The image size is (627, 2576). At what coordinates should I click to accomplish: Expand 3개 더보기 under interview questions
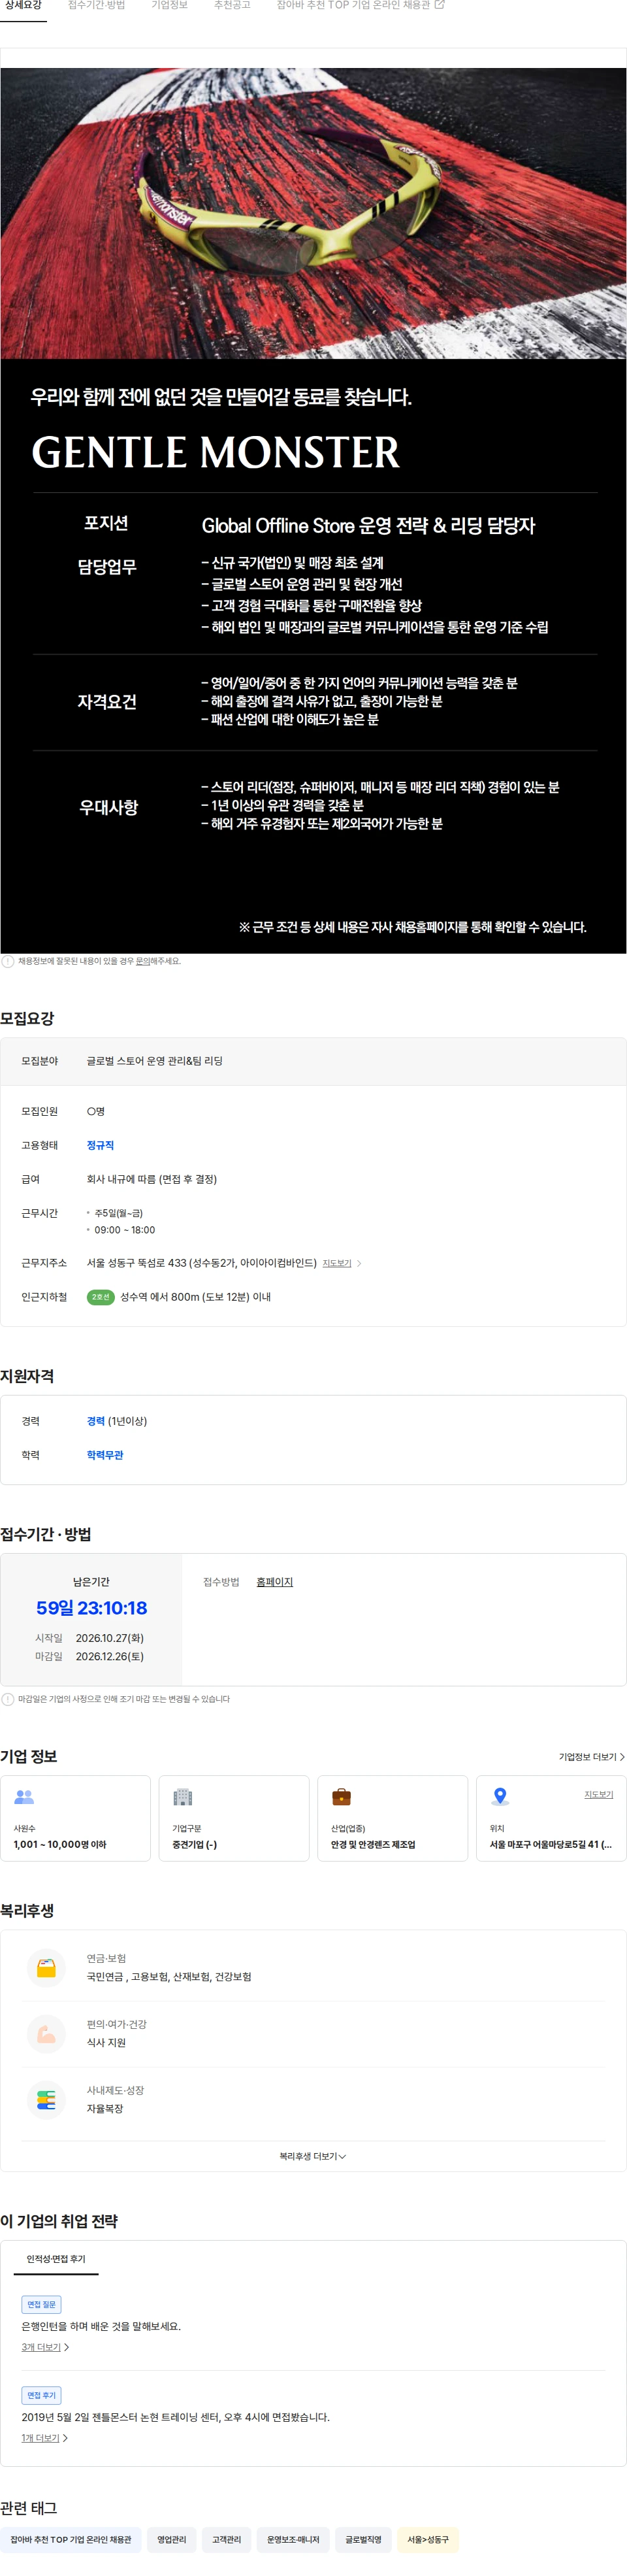(x=45, y=2347)
